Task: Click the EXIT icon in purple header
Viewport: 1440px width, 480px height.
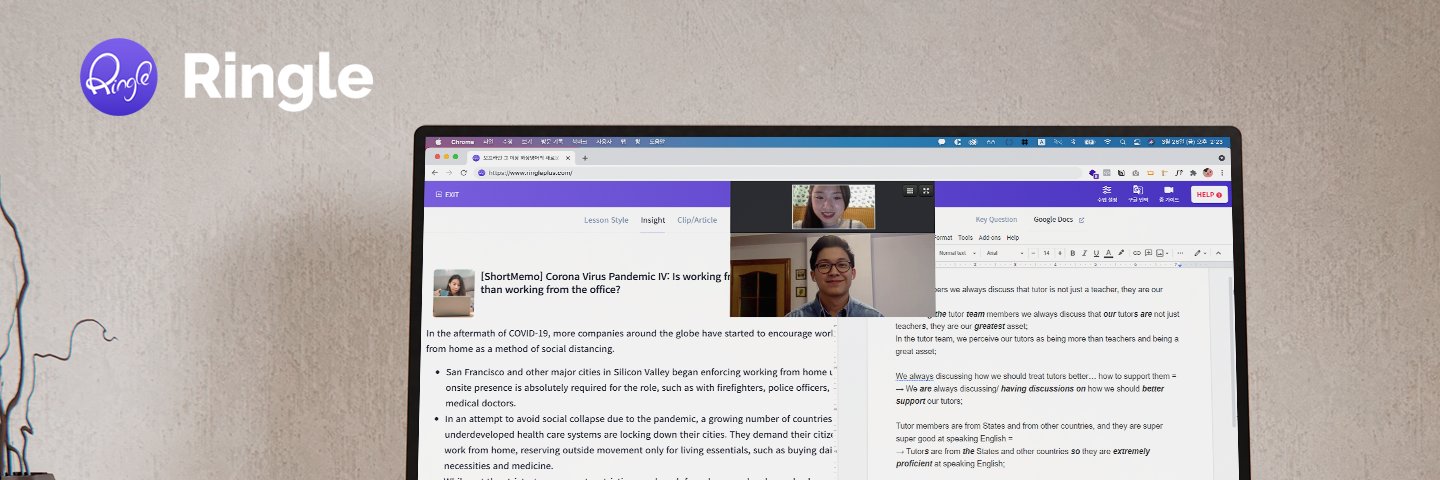Action: 439,194
